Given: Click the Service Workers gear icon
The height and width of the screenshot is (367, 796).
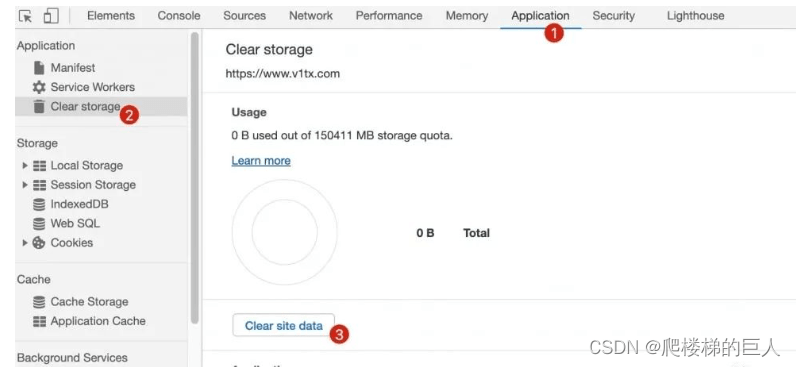Looking at the screenshot, I should 39,87.
